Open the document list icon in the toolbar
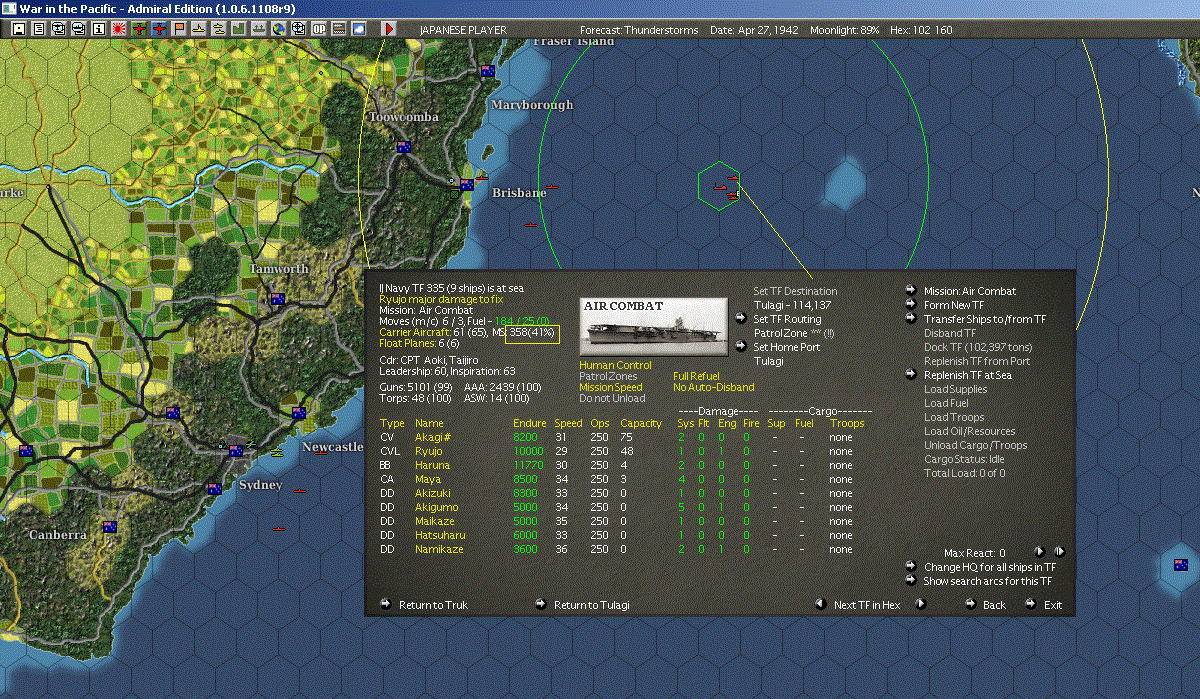 point(39,30)
